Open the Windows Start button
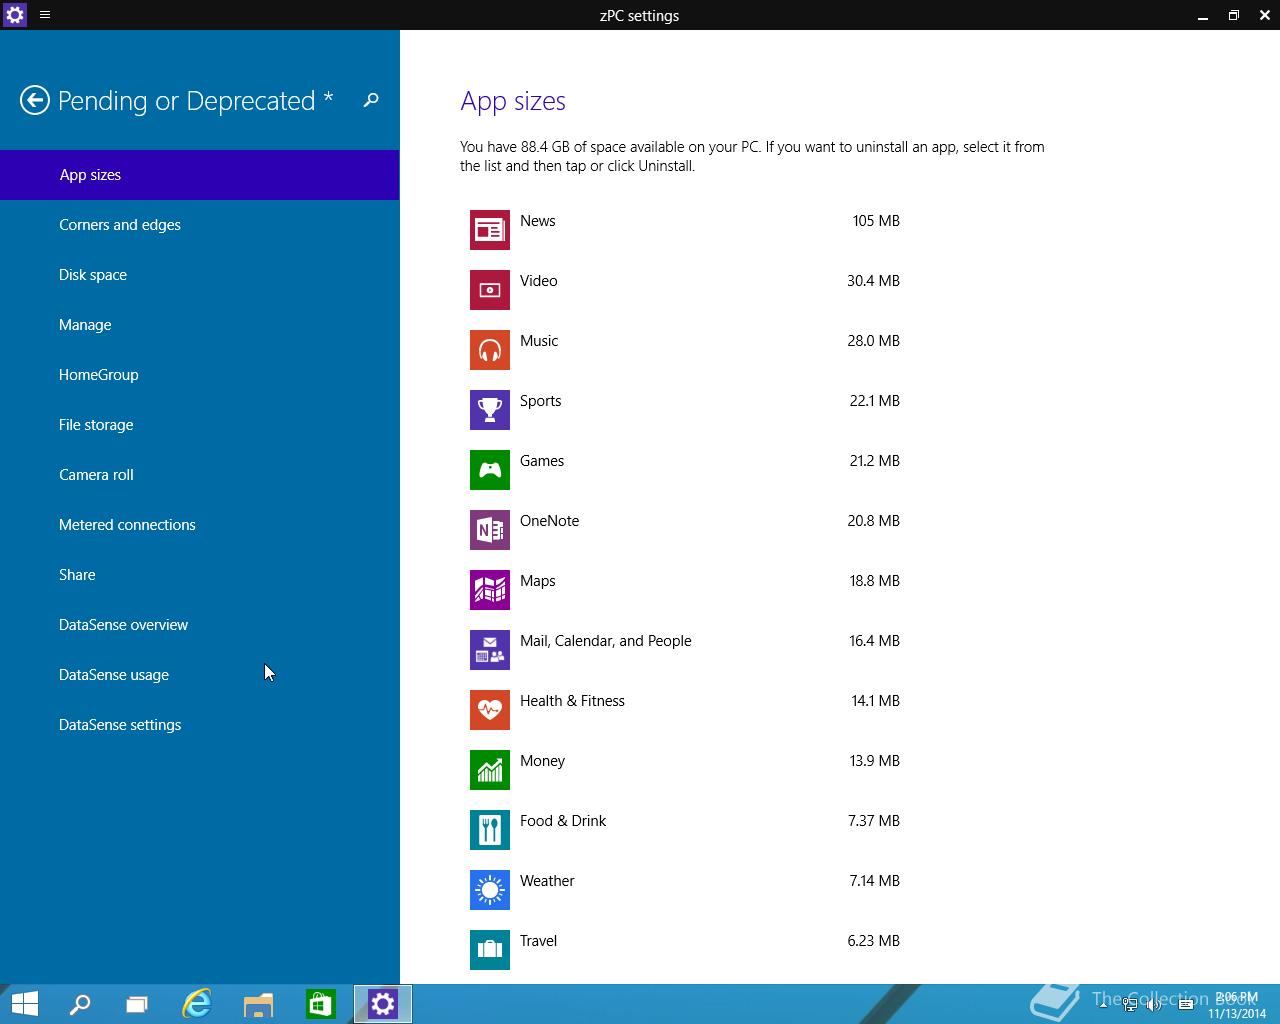The width and height of the screenshot is (1280, 1024). coord(24,1004)
